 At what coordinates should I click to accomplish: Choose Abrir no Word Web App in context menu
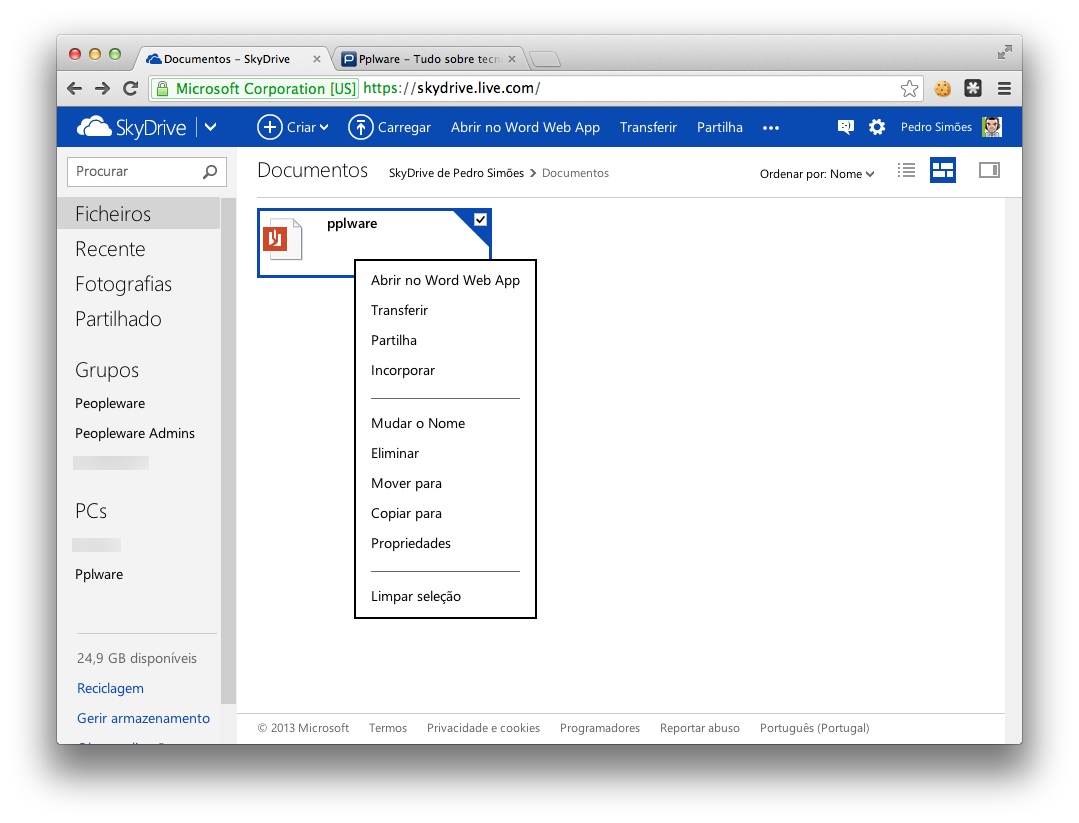[x=445, y=280]
